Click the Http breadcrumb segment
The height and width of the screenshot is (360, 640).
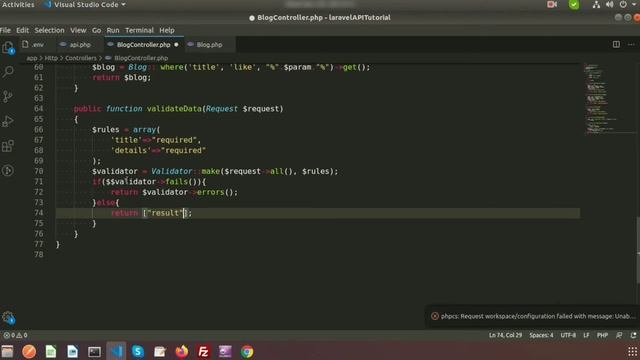[51, 58]
